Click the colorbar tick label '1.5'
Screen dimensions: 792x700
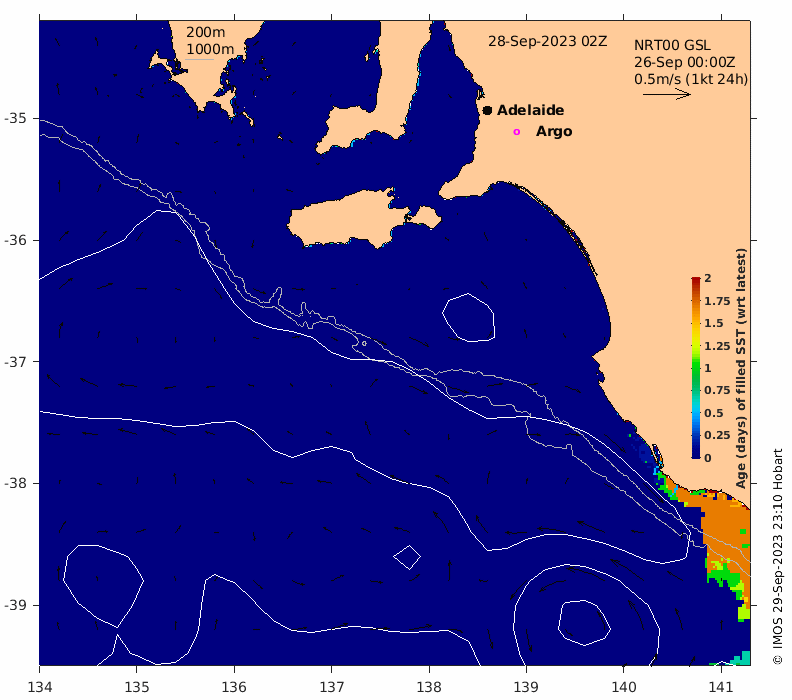tap(714, 323)
